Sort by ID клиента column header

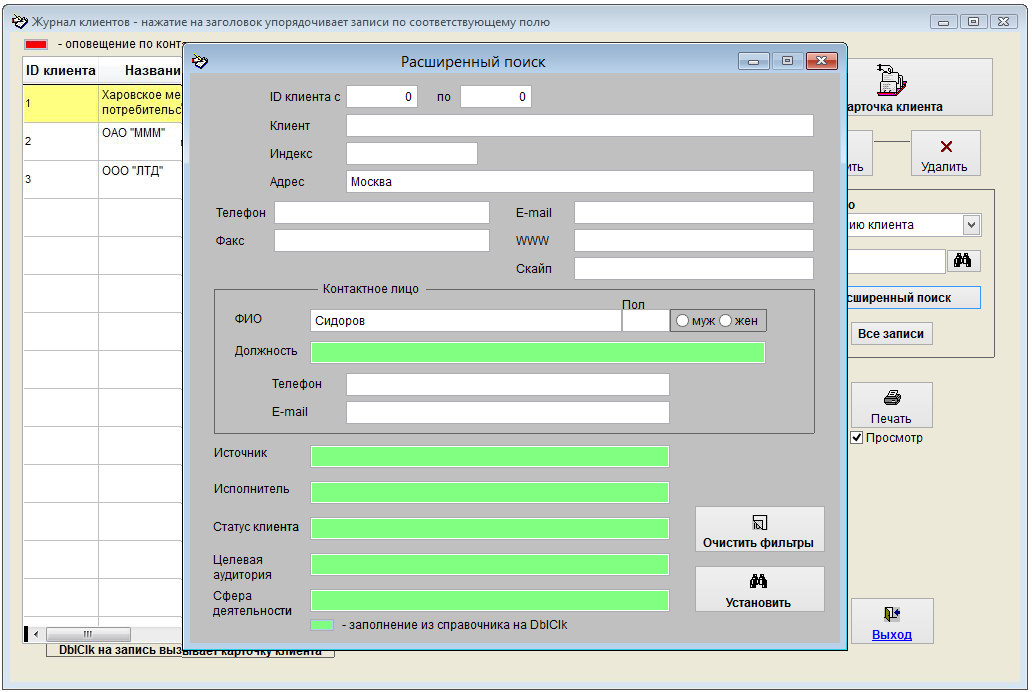click(x=60, y=71)
